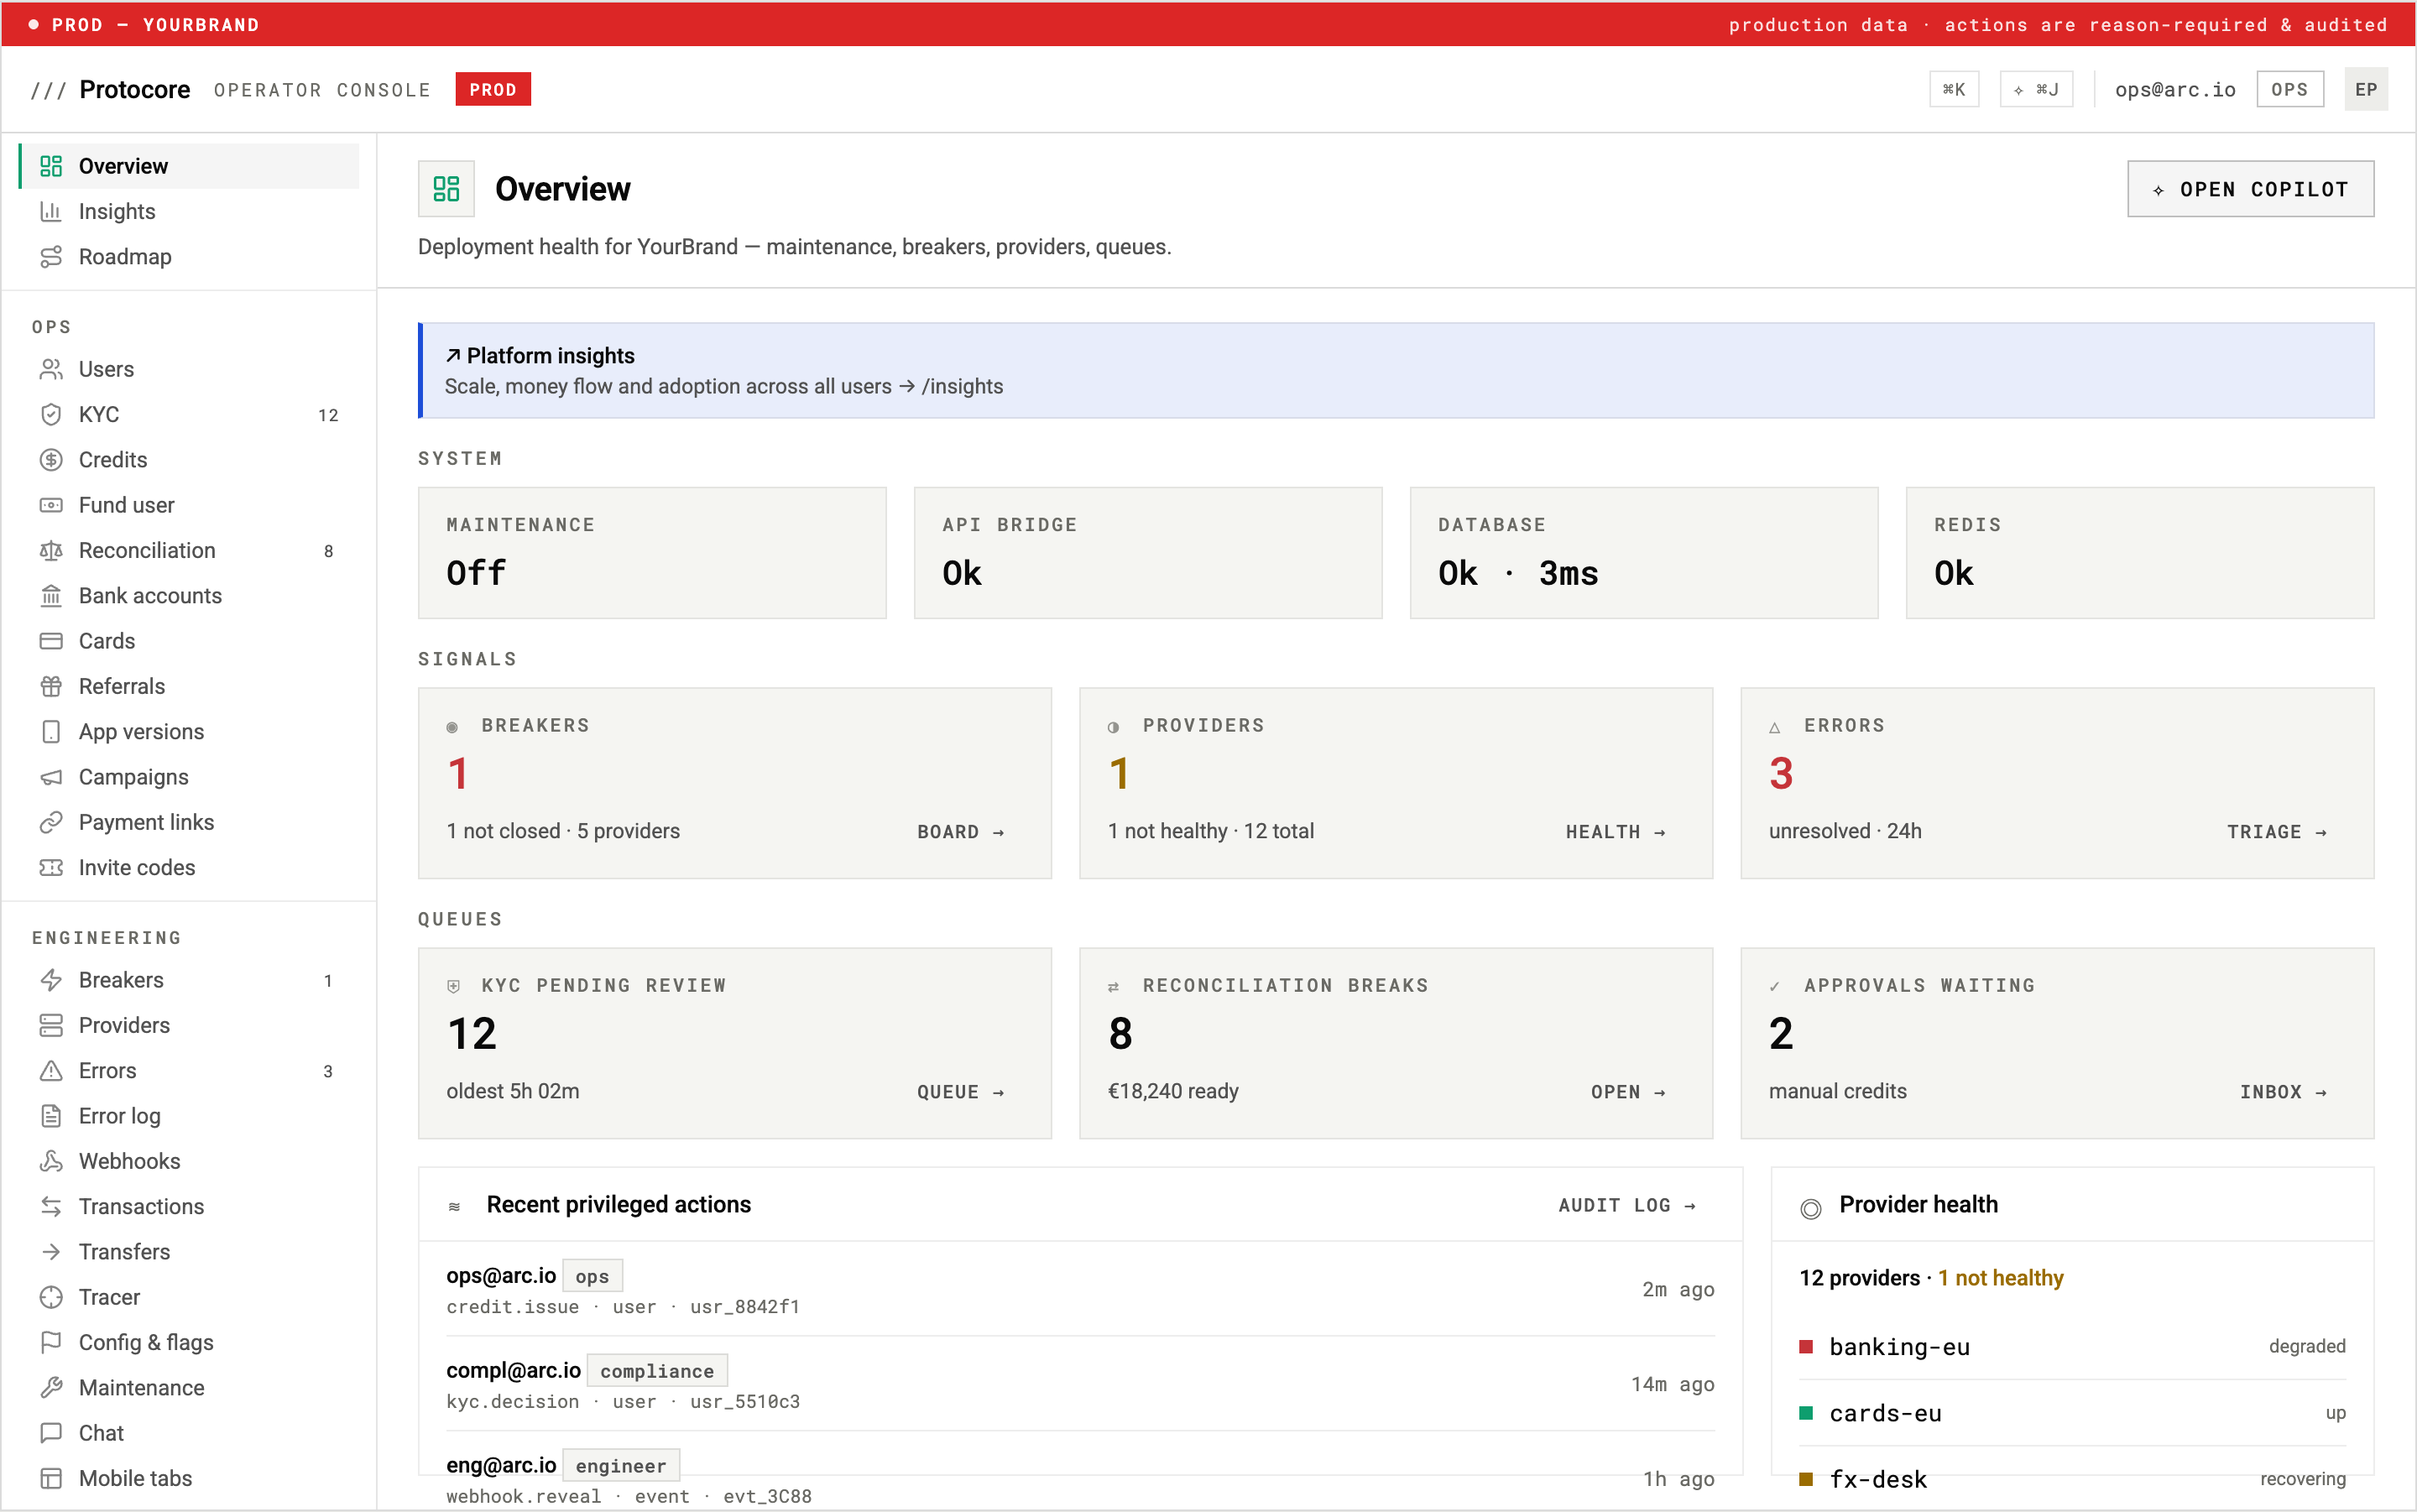This screenshot has height=1512, width=2417.
Task: Open INBOX for approvals waiting
Action: [x=2284, y=1092]
